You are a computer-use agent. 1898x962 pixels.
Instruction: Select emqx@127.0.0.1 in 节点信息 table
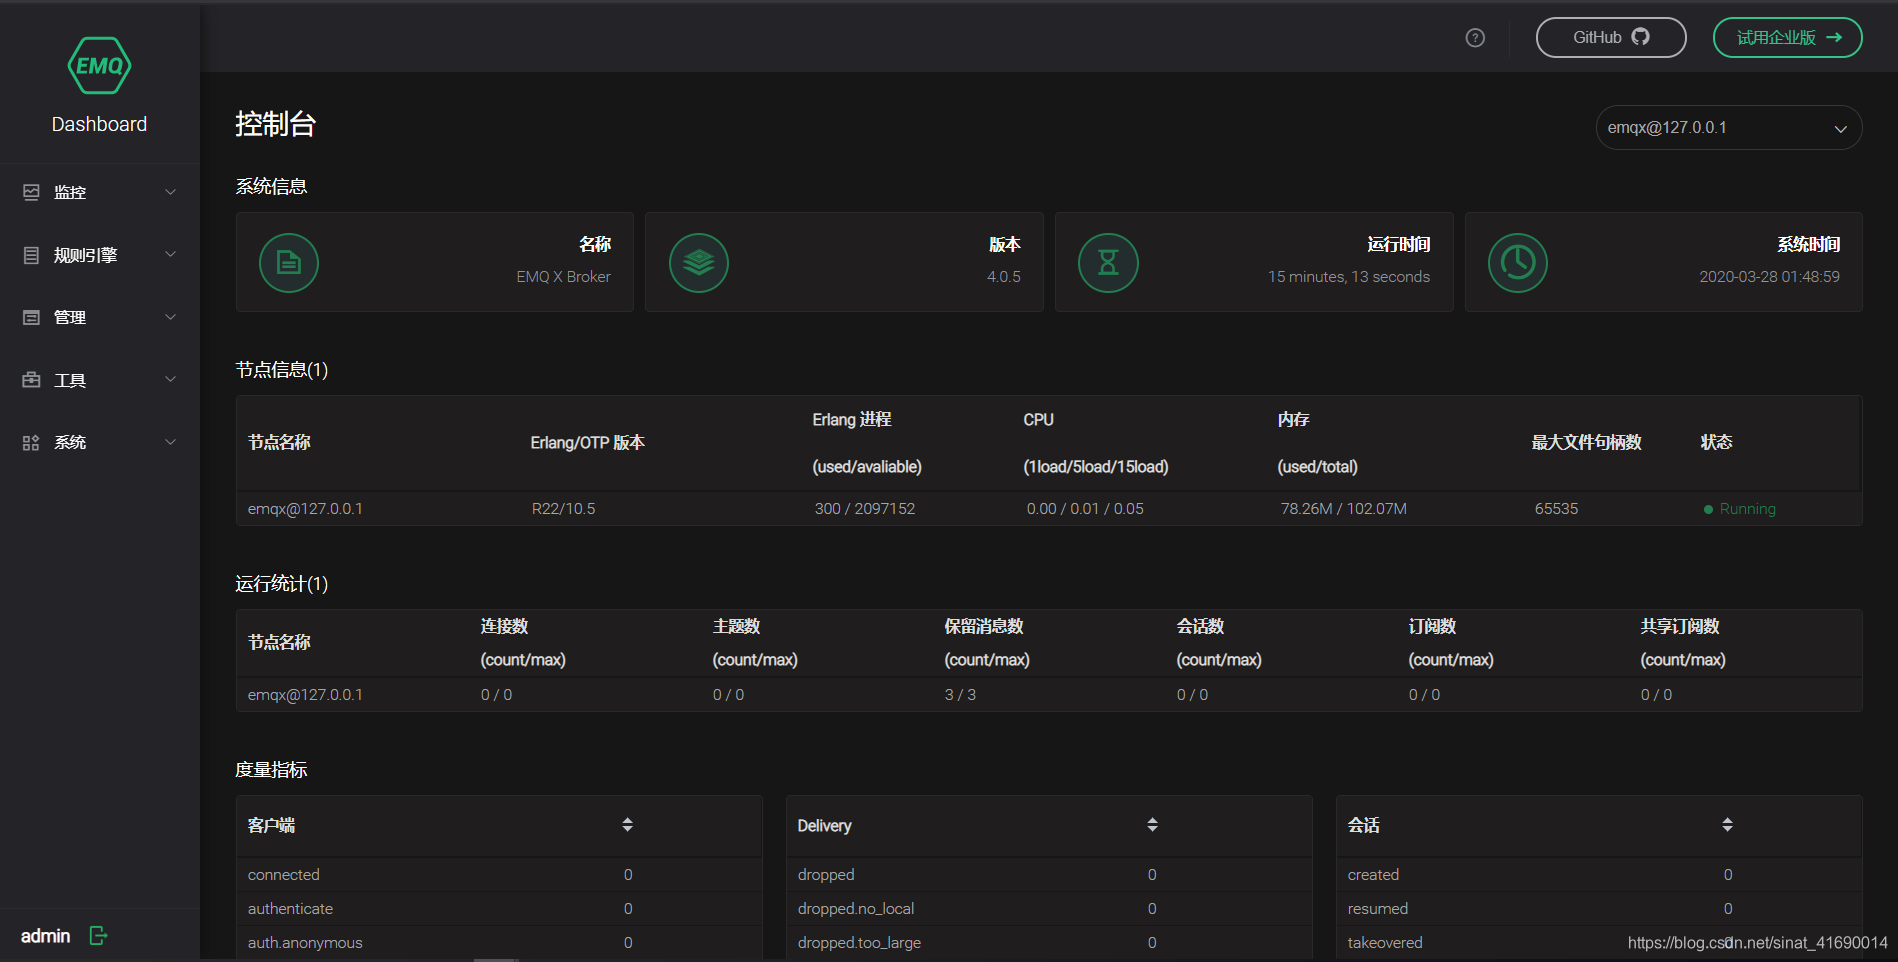coord(305,509)
